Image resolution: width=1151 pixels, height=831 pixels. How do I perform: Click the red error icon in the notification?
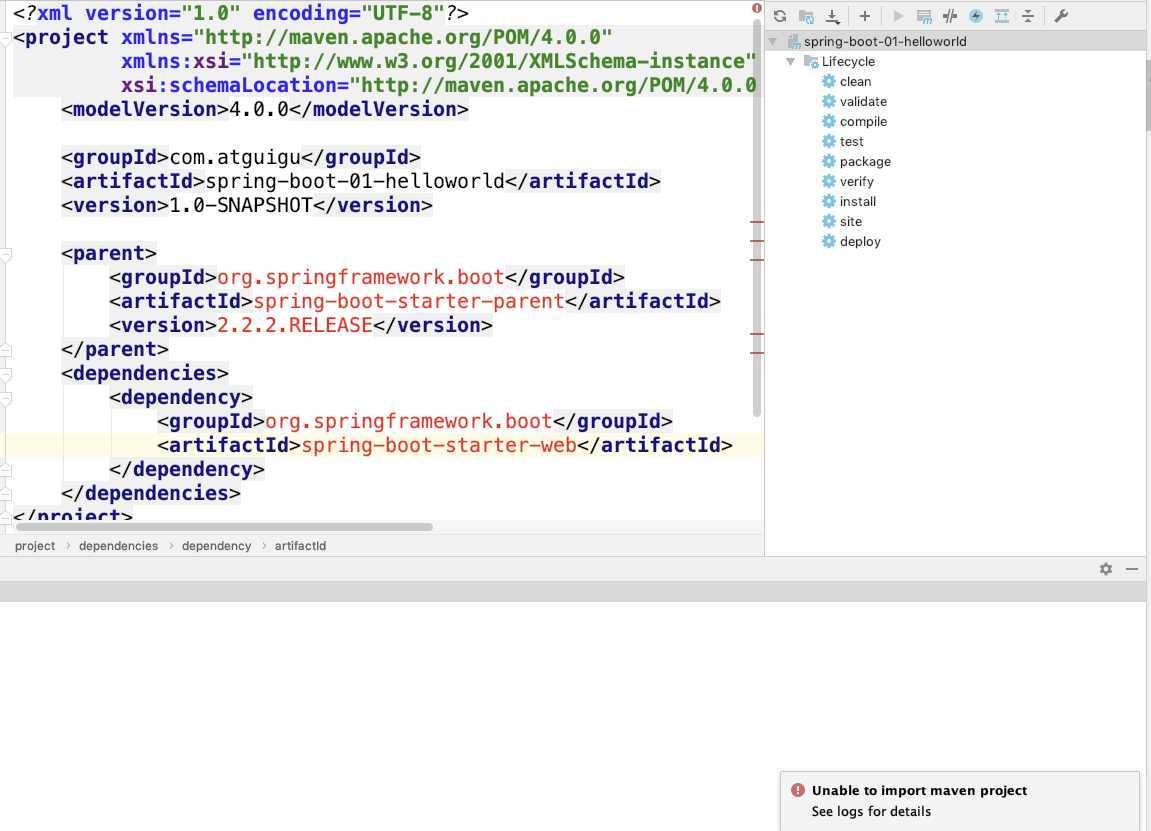tap(798, 791)
